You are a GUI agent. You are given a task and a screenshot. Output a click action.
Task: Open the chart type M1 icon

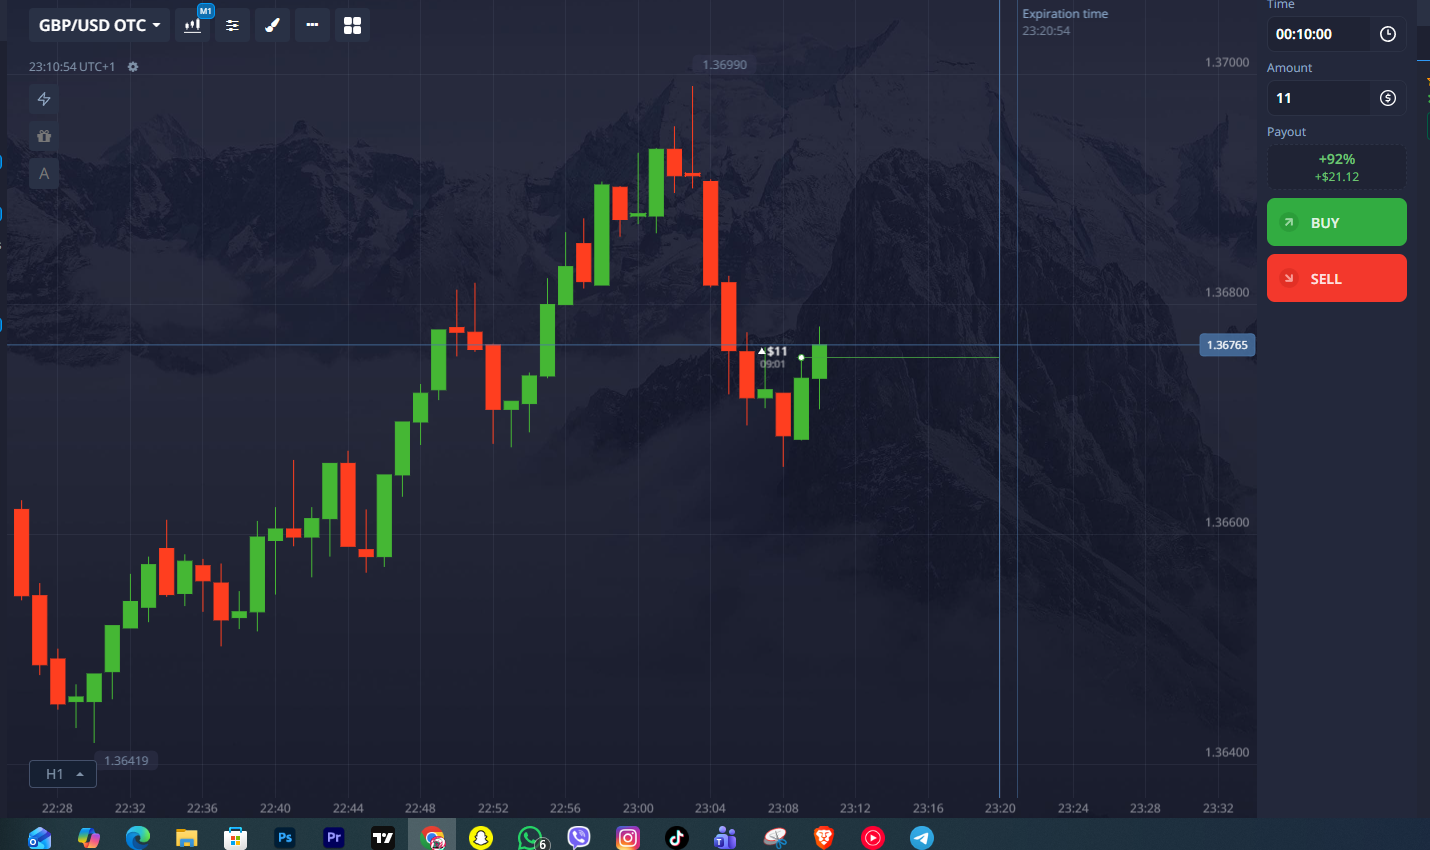click(x=193, y=25)
